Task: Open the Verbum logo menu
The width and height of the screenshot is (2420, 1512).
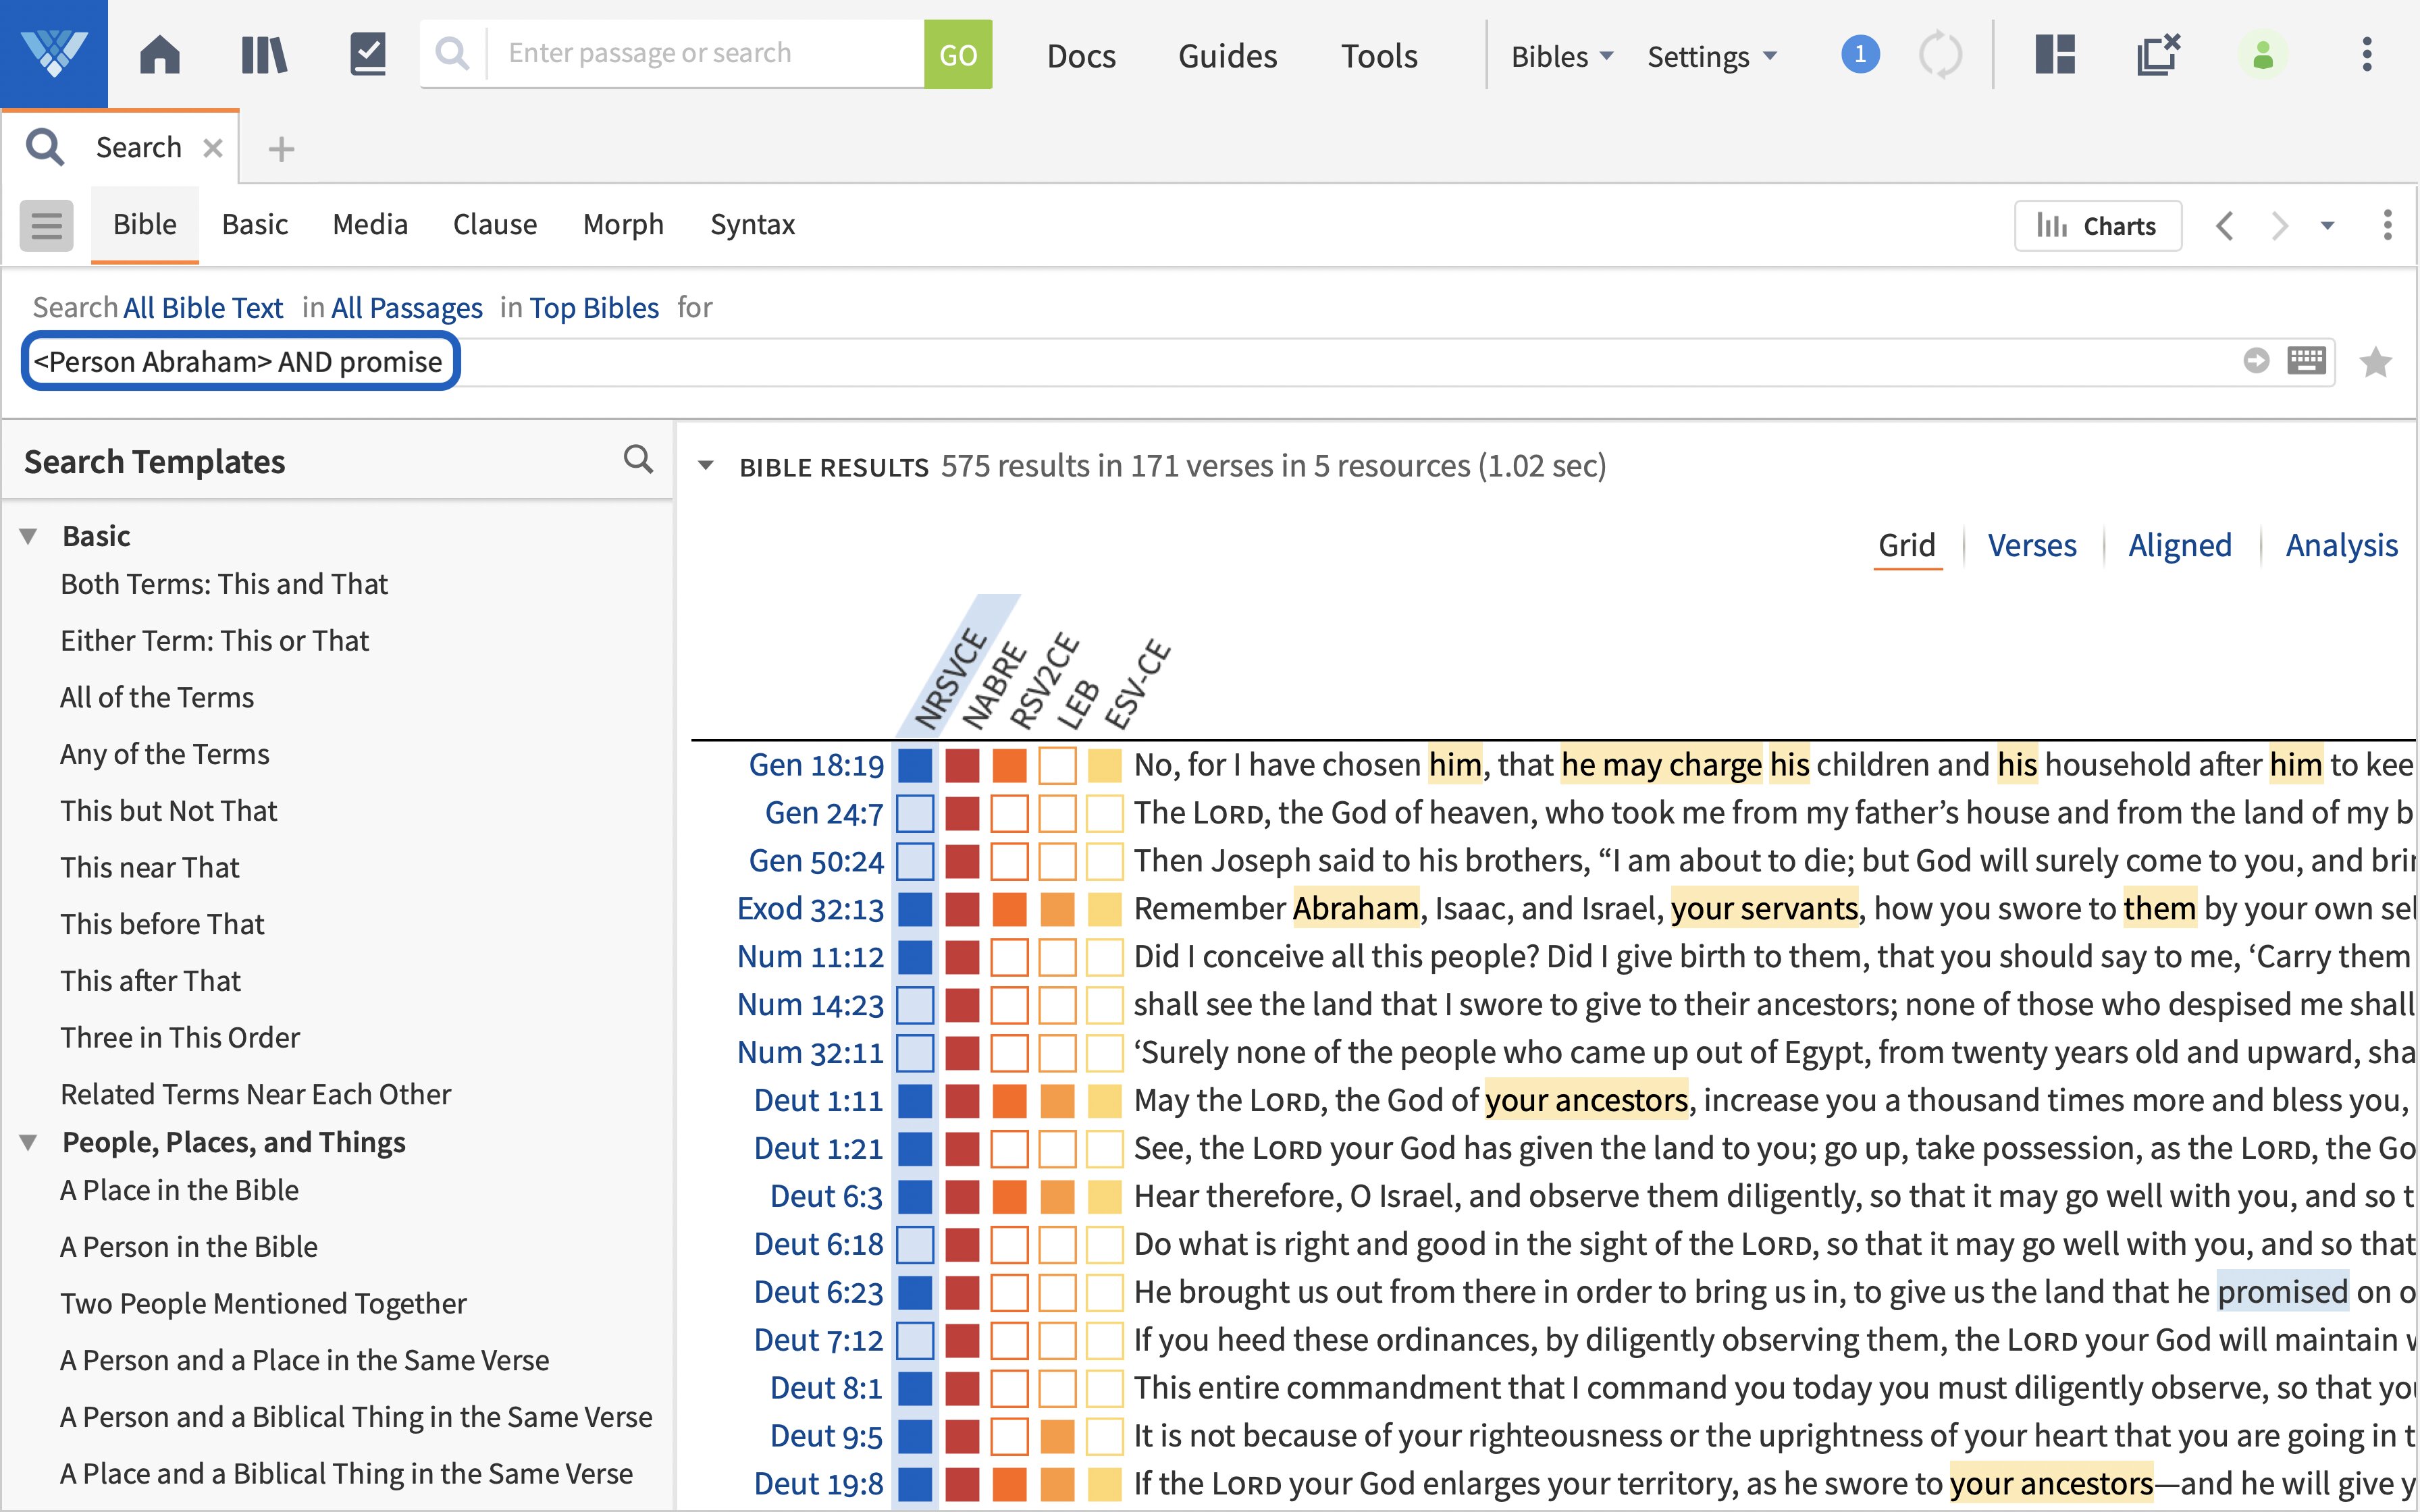Action: pyautogui.click(x=54, y=54)
